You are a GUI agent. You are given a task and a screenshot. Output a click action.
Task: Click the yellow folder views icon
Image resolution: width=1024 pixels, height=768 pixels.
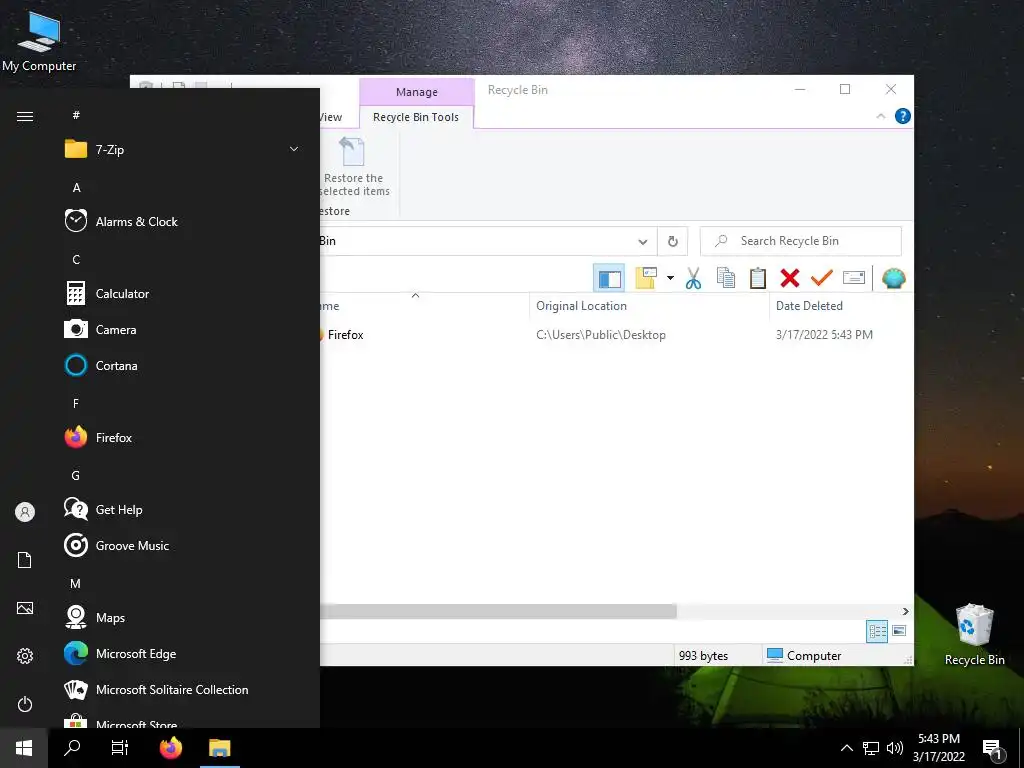point(647,278)
